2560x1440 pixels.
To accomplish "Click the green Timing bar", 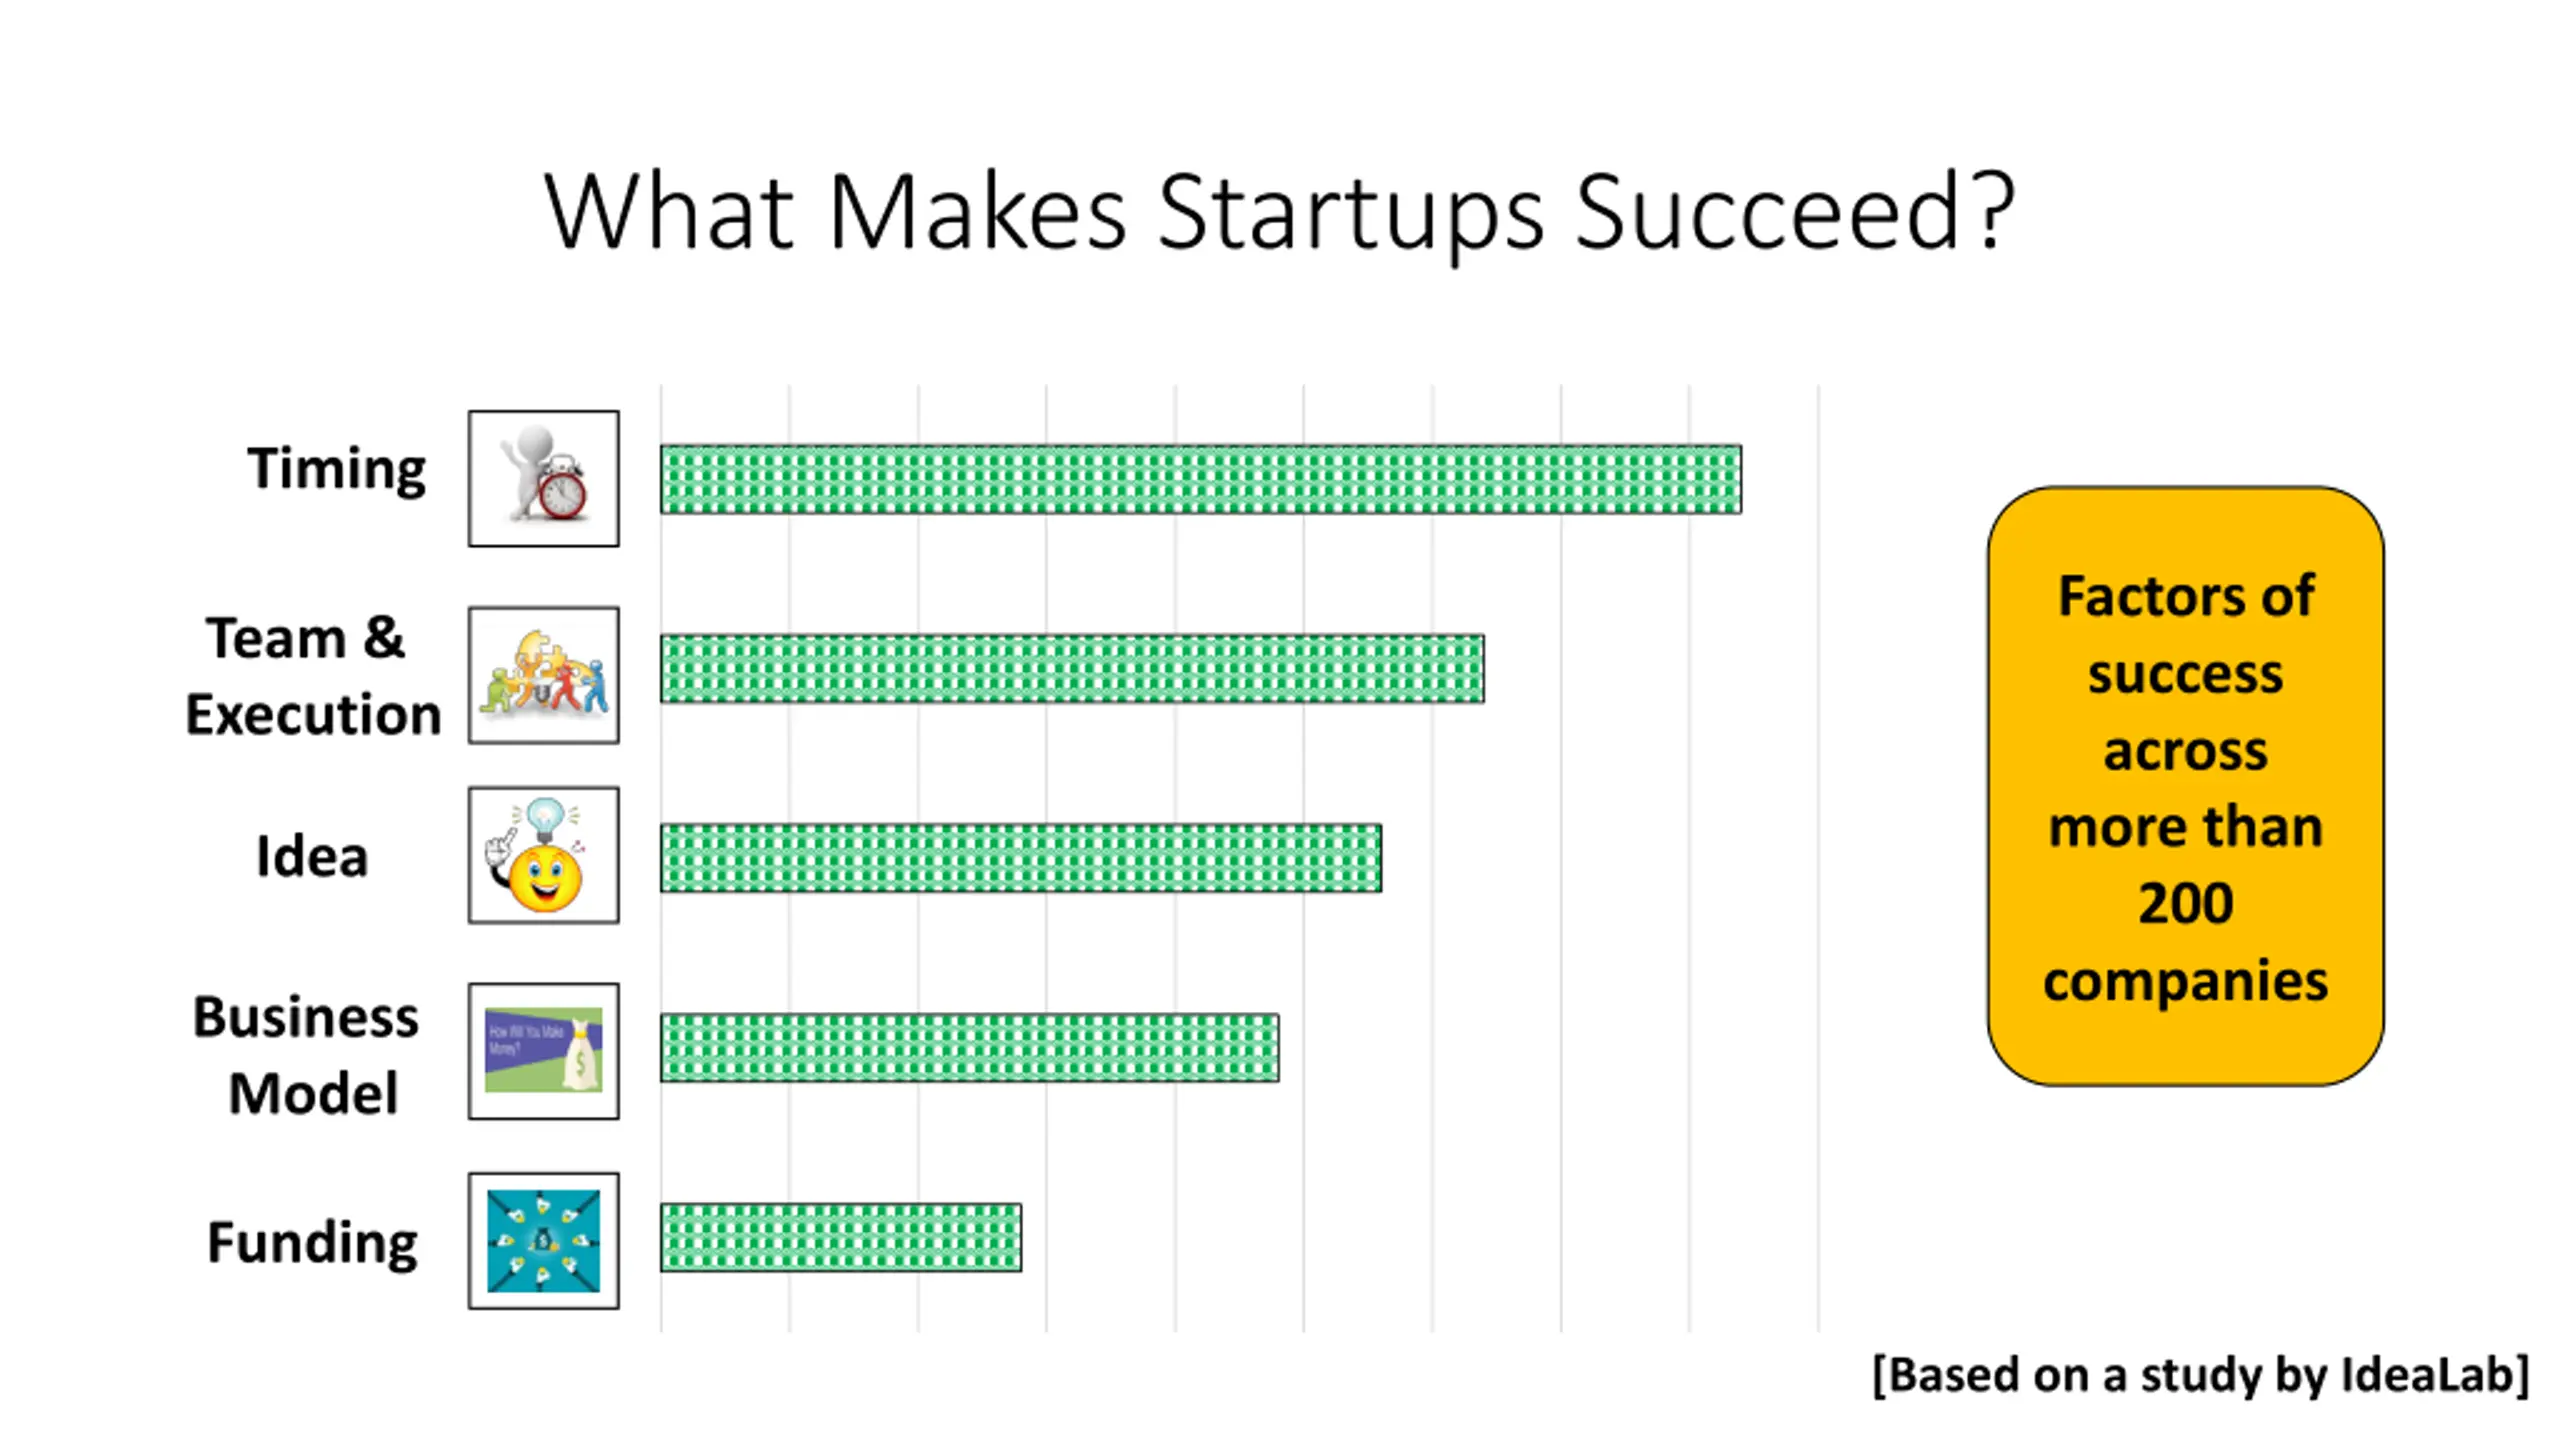I will [x=1200, y=479].
